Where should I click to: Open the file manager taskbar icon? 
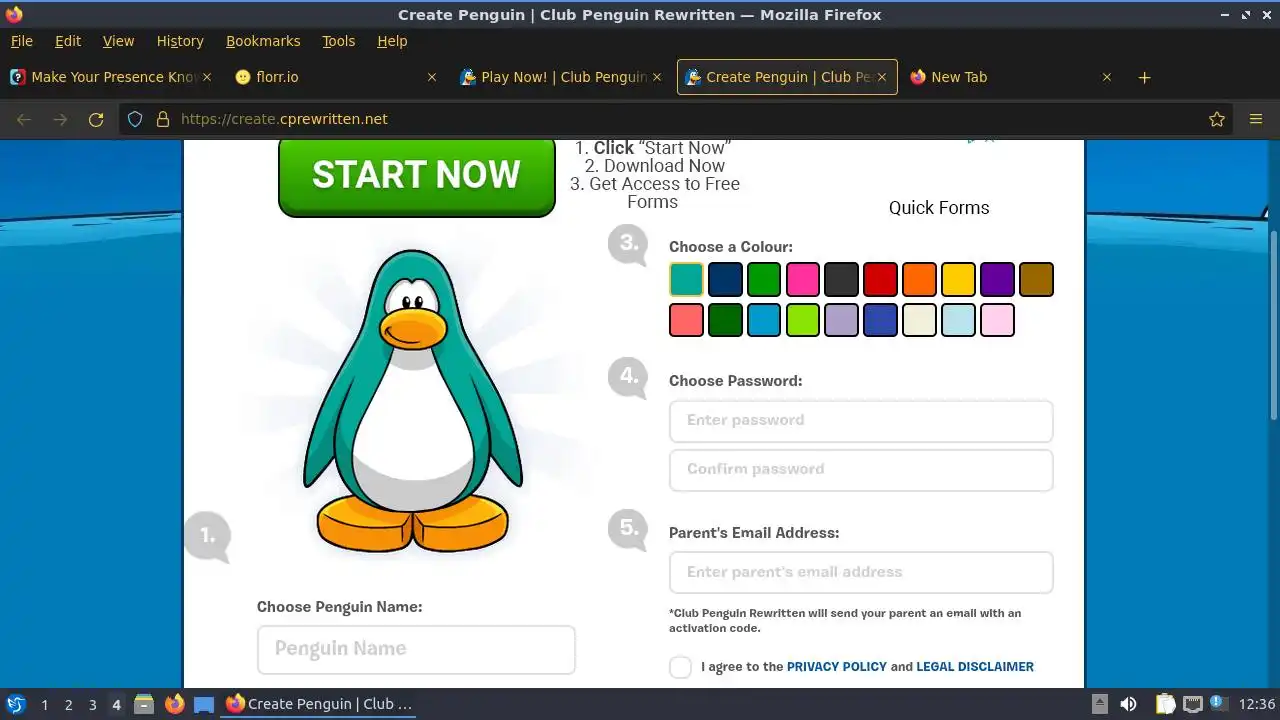pyautogui.click(x=144, y=704)
